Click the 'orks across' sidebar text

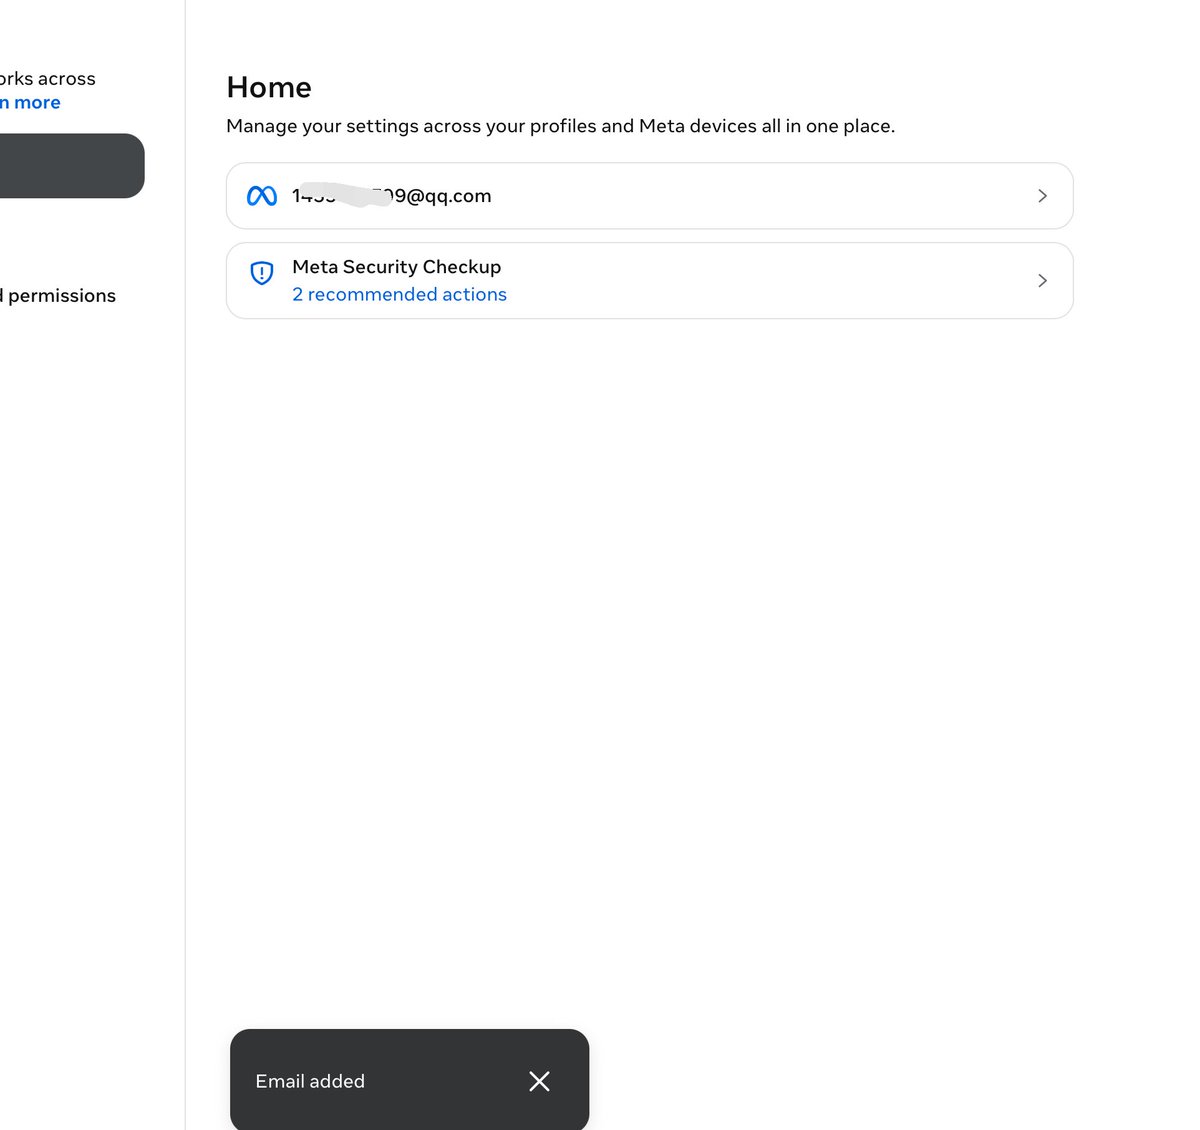[x=48, y=79]
